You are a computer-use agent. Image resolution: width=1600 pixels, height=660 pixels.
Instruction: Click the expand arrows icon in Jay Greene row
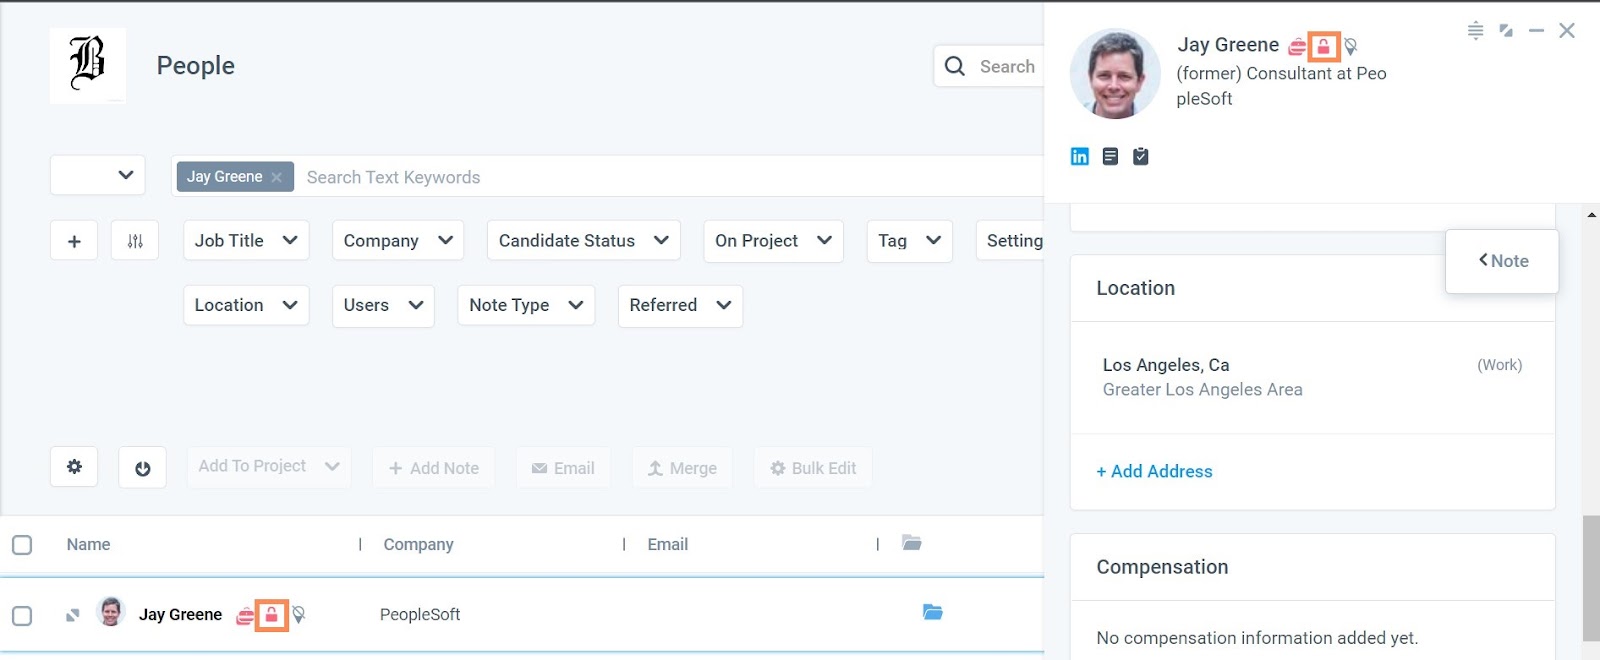point(72,615)
